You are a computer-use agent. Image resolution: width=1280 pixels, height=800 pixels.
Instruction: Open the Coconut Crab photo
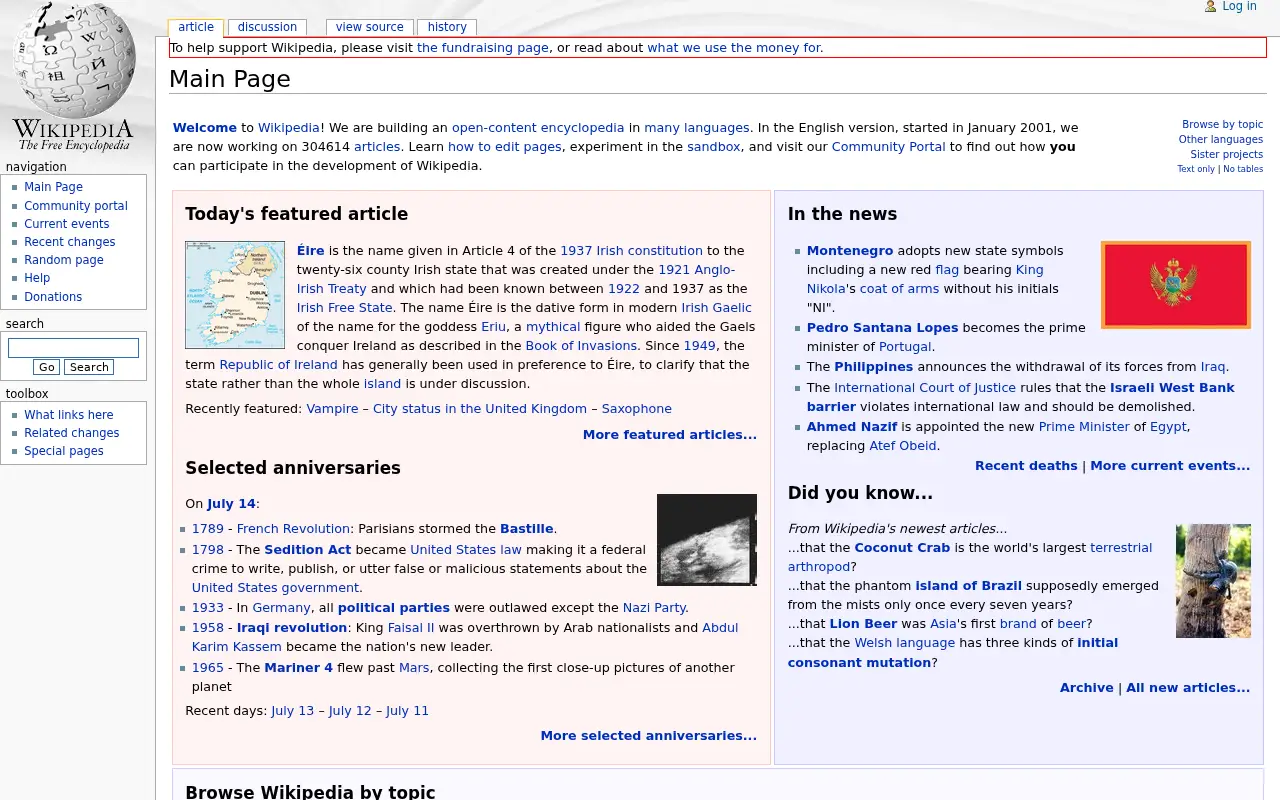tap(1213, 581)
